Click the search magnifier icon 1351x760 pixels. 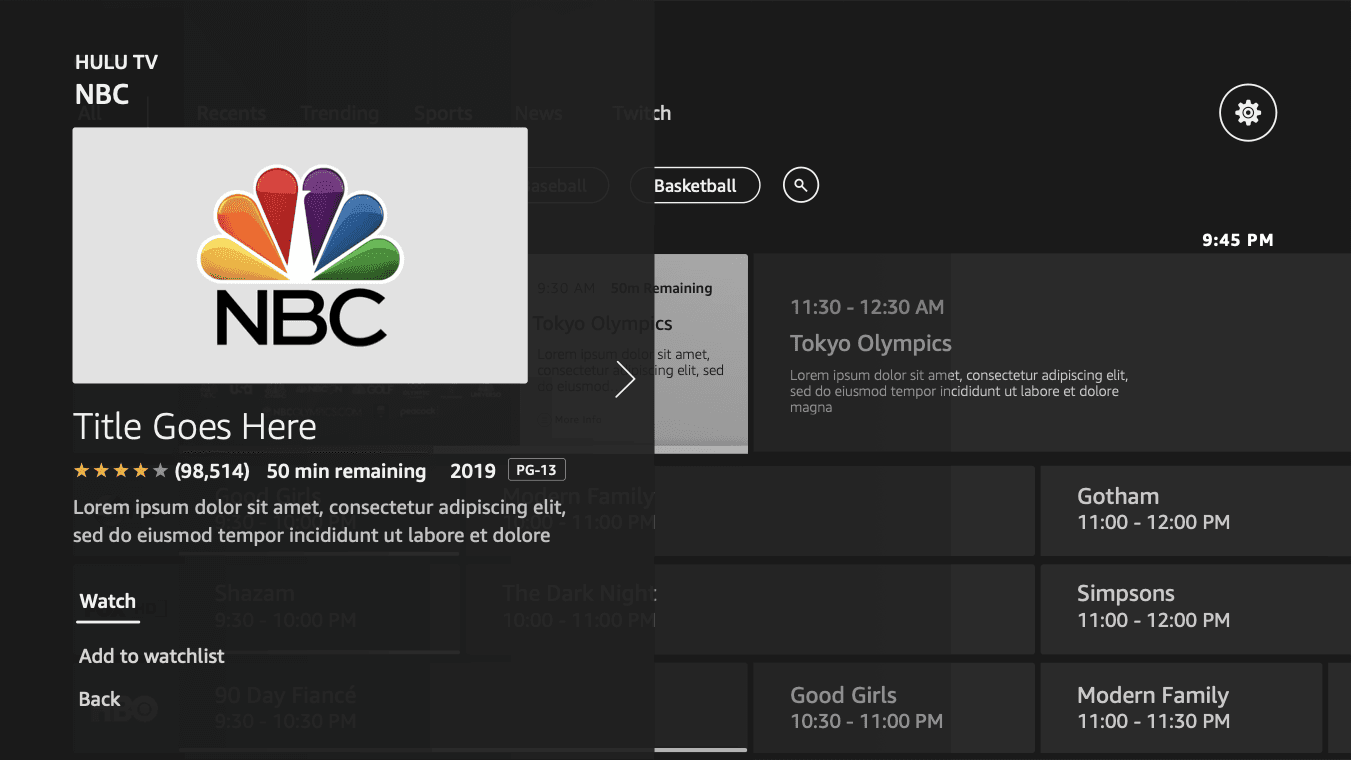pos(801,185)
